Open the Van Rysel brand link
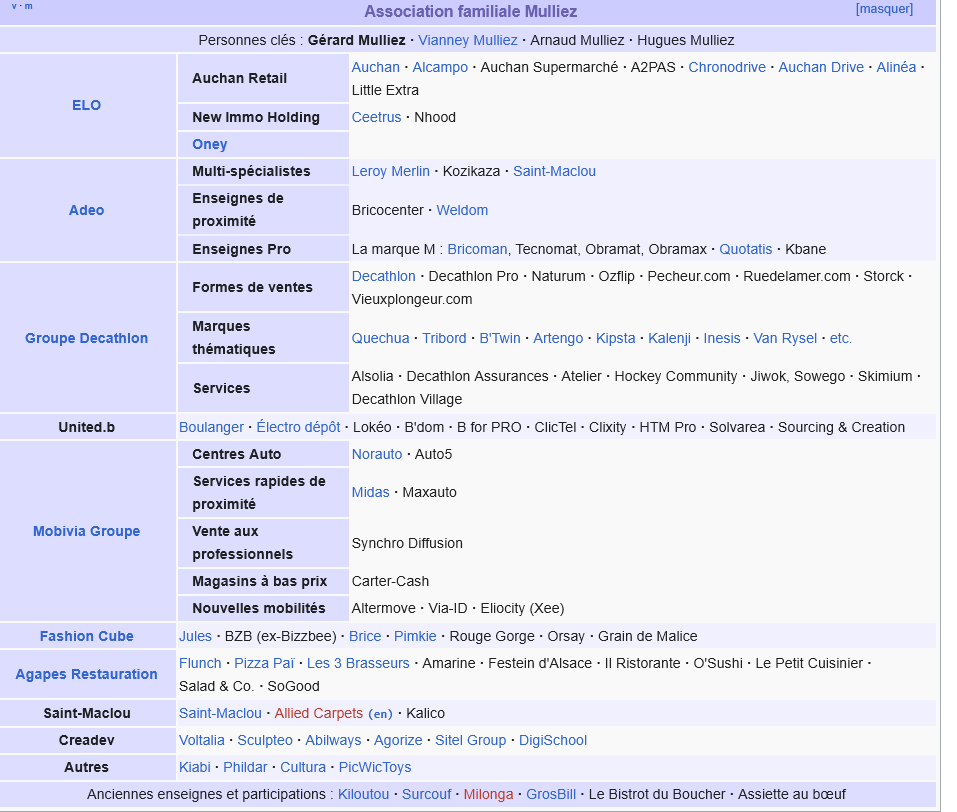957x812 pixels. point(785,338)
